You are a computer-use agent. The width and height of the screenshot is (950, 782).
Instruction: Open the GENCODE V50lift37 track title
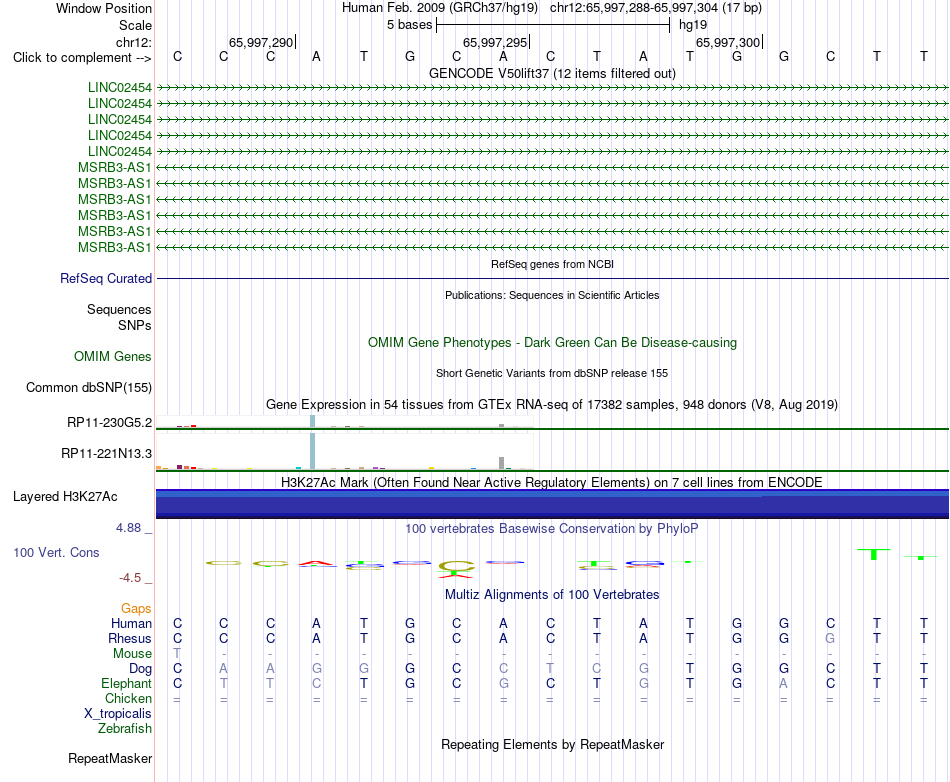pyautogui.click(x=552, y=73)
